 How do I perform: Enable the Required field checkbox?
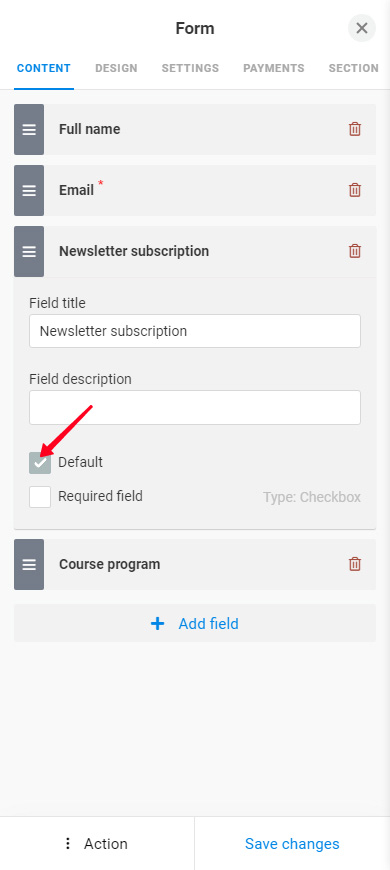[40, 497]
